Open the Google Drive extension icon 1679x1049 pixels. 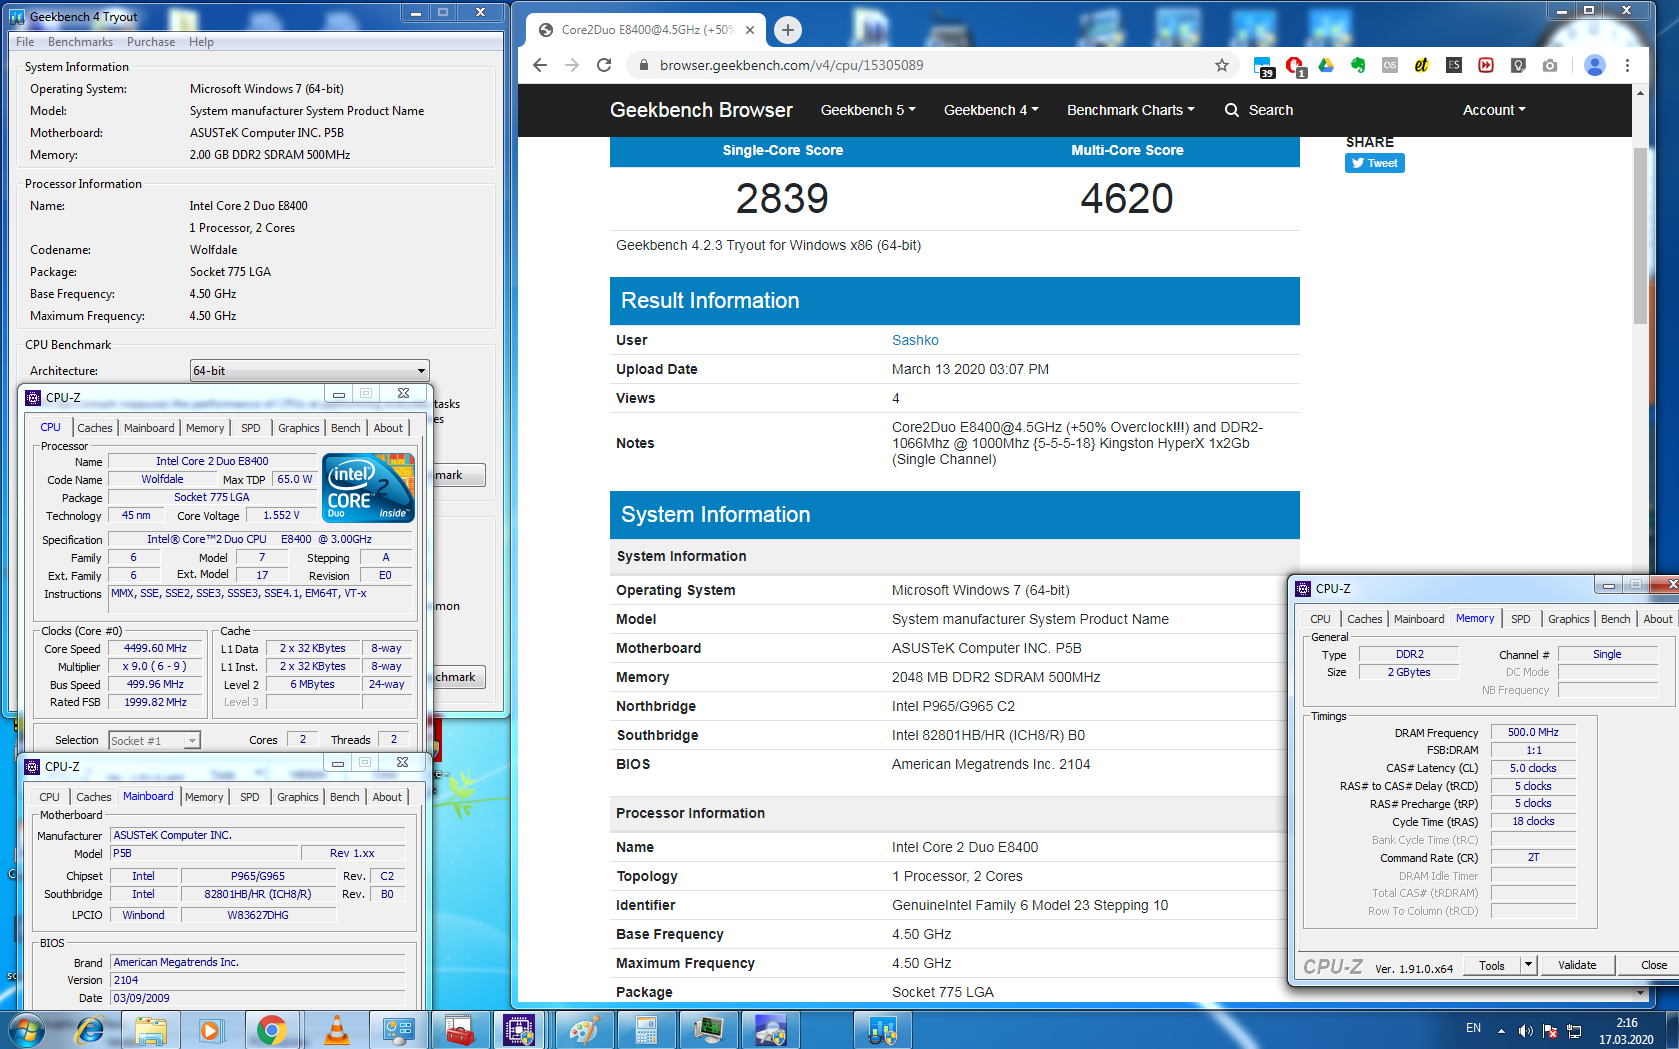click(x=1326, y=65)
